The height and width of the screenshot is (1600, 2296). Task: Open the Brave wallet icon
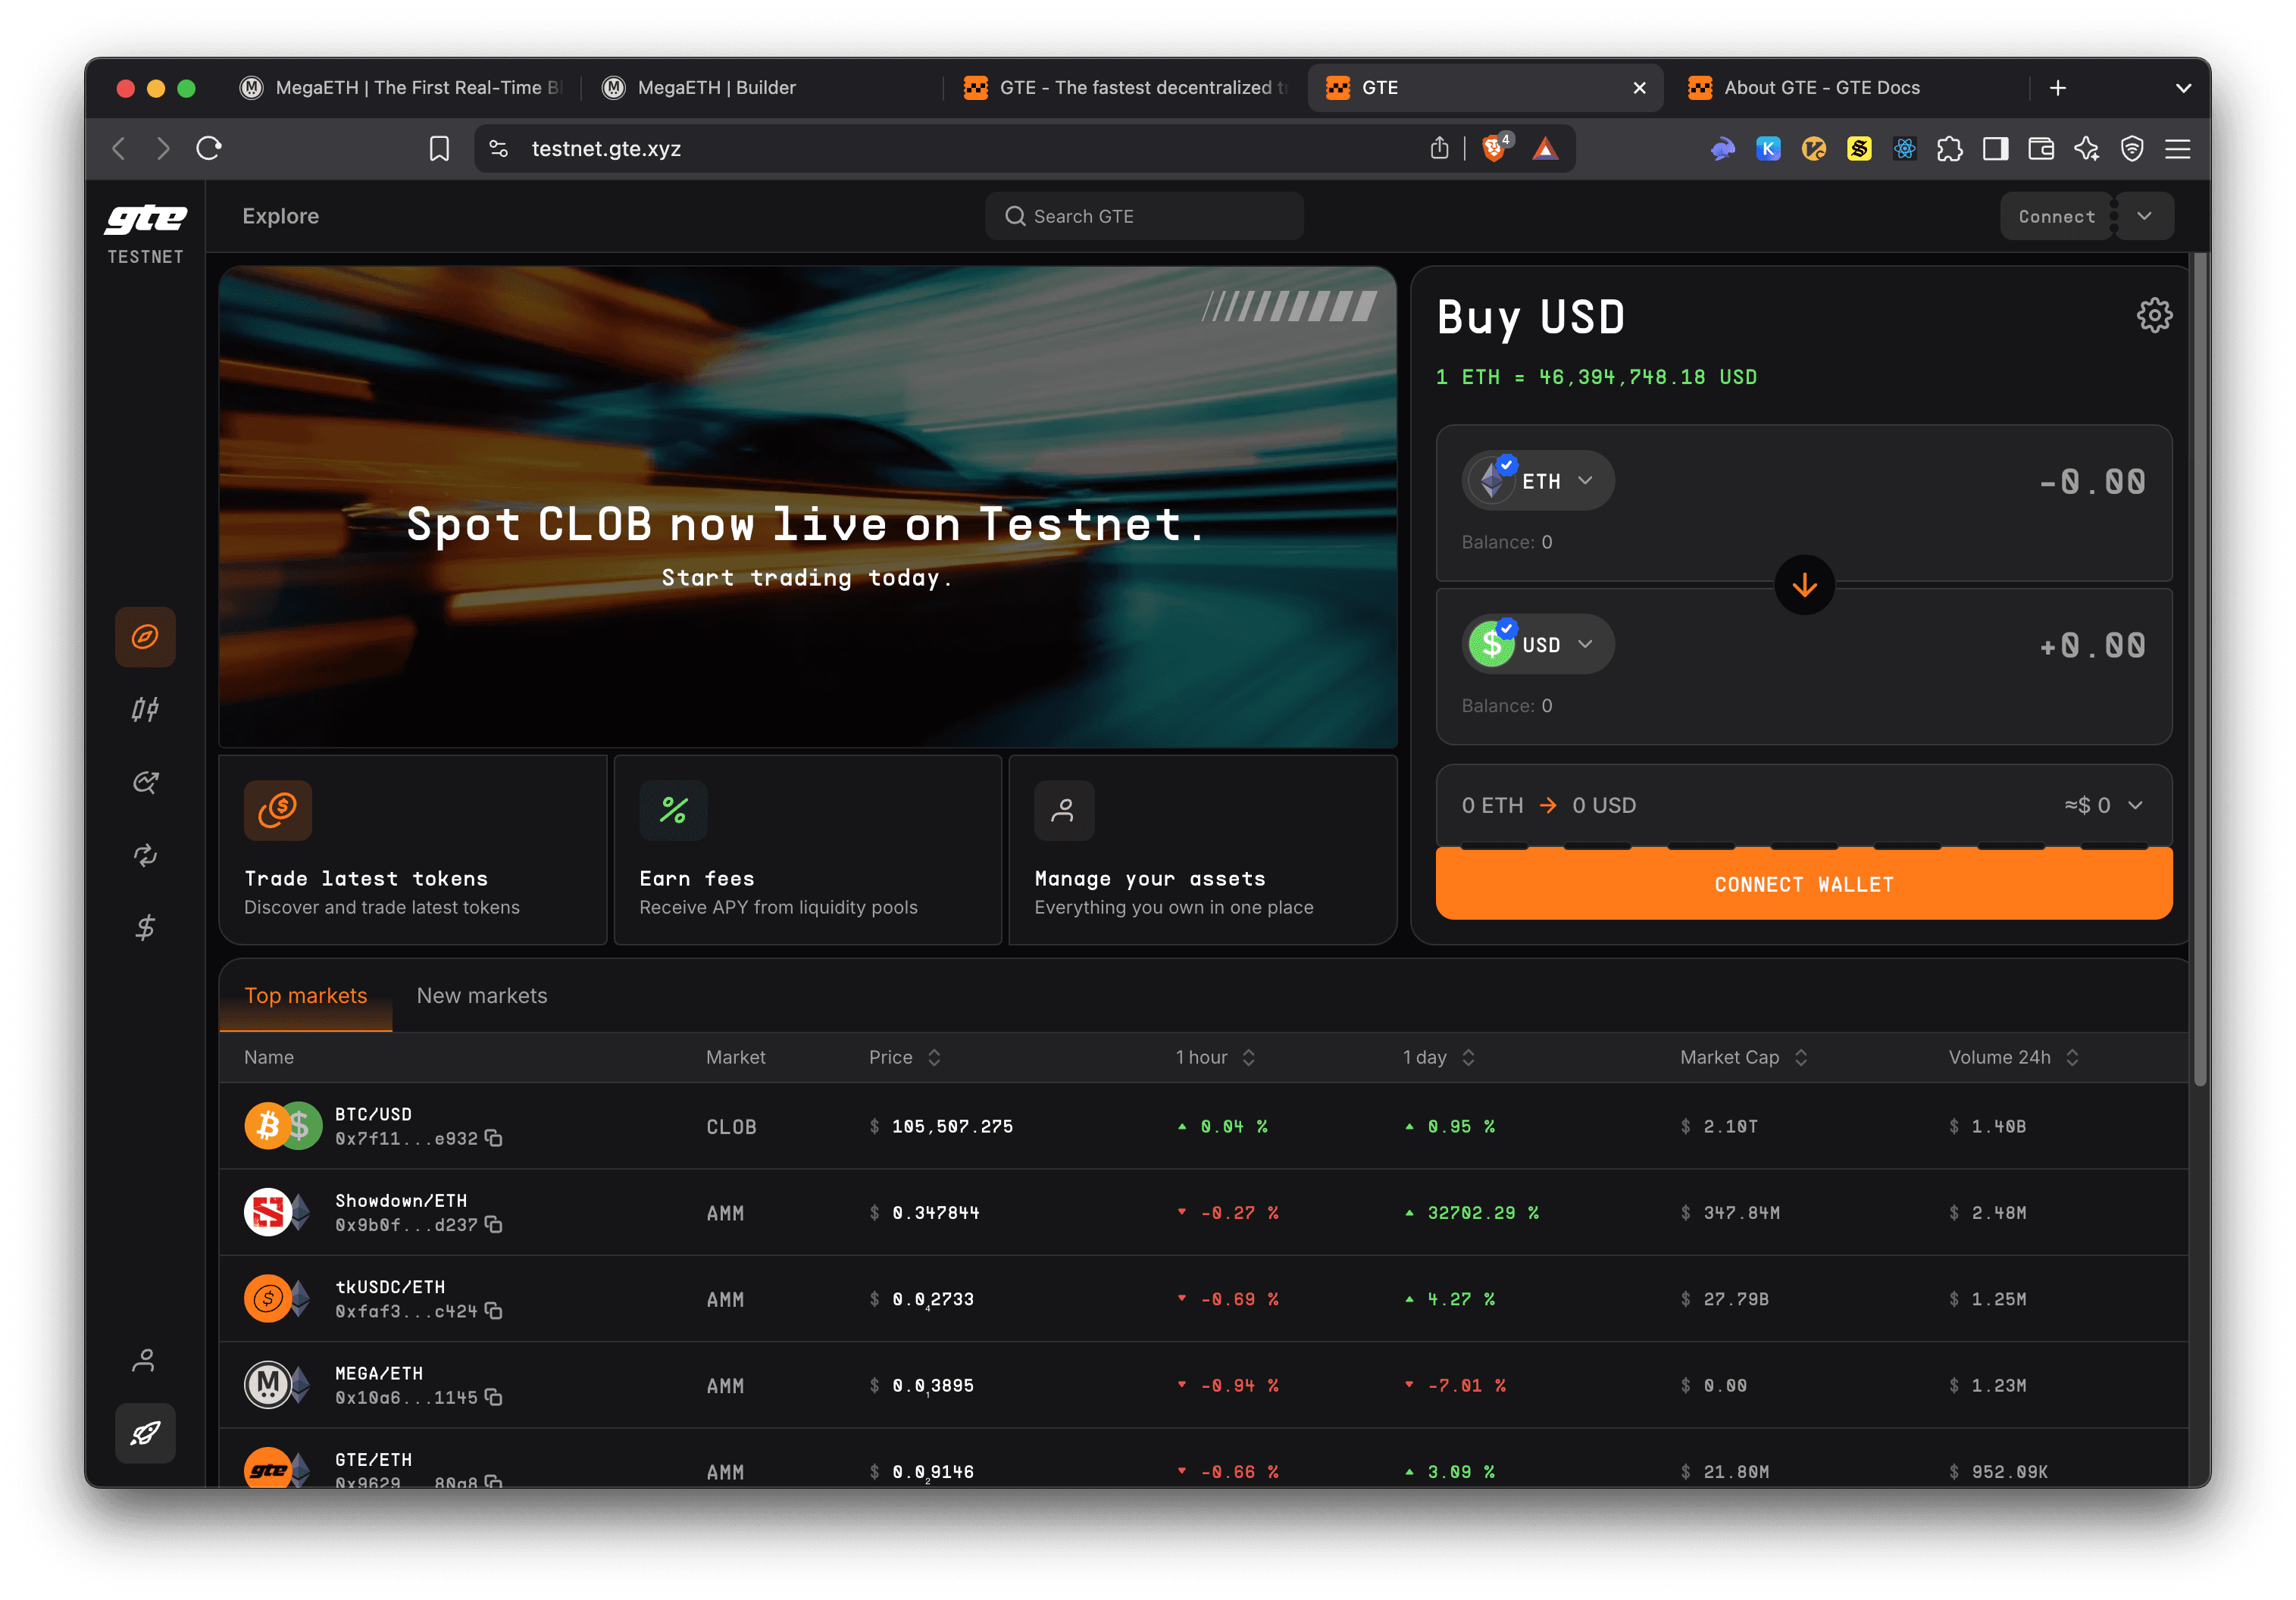[2041, 149]
